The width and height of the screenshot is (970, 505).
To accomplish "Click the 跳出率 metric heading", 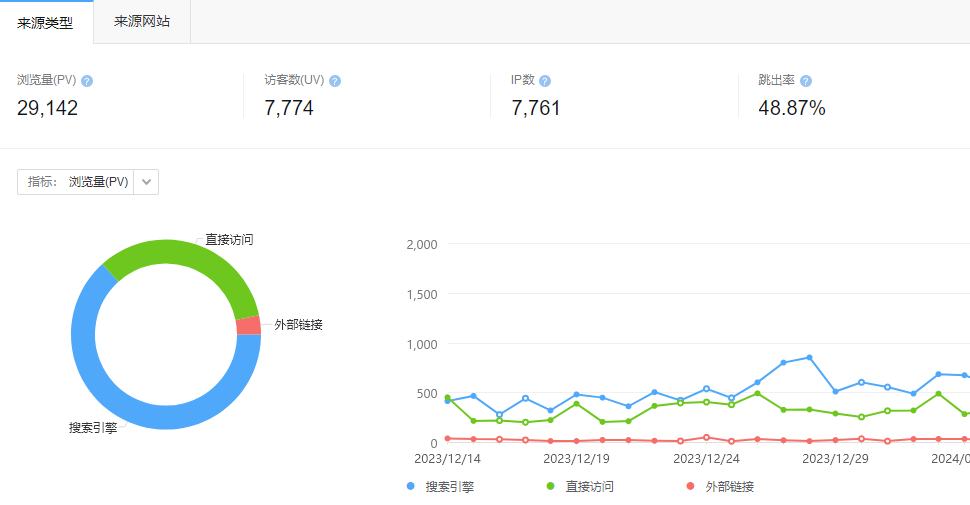I will [776, 80].
